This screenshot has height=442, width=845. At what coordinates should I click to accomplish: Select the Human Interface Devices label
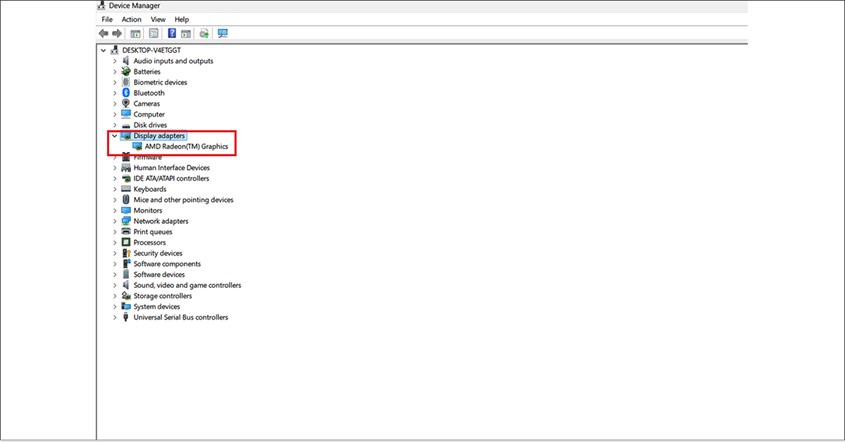tap(171, 168)
